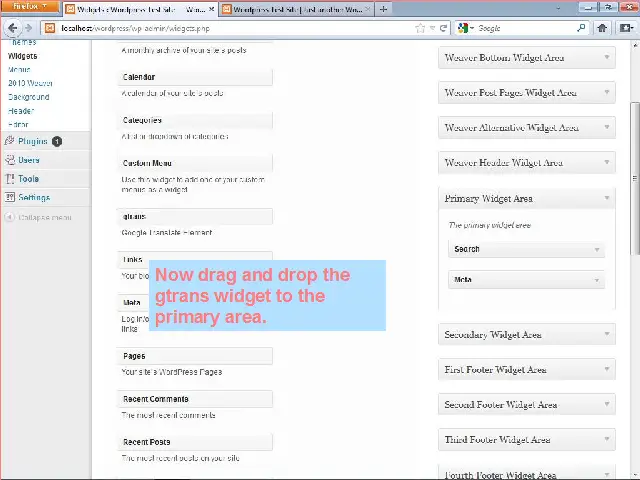Expand the Search widget dropdown arrow
Image resolution: width=640 pixels, height=480 pixels.
coord(597,249)
